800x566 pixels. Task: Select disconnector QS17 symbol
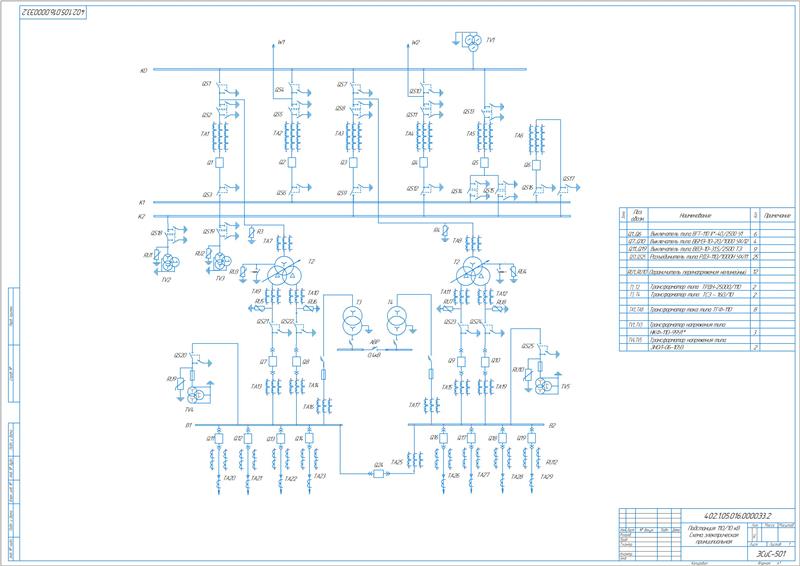coord(568,189)
